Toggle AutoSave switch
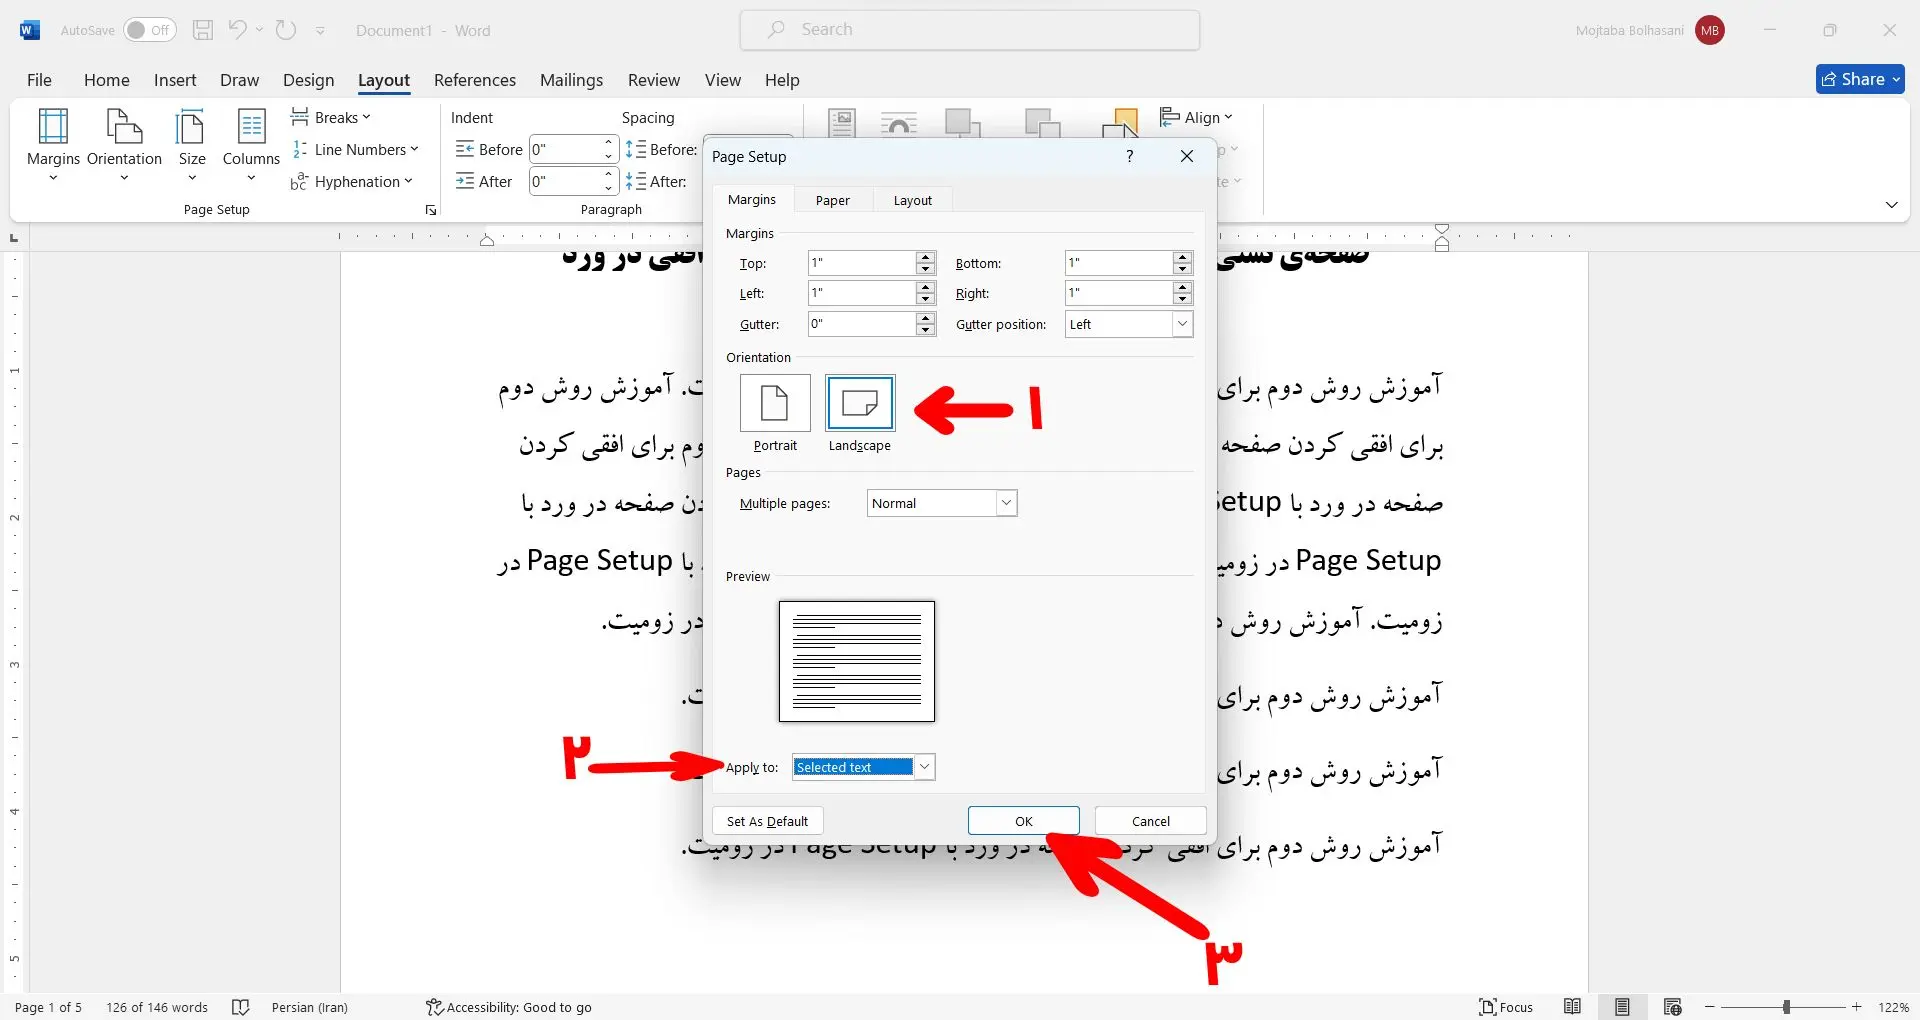This screenshot has height=1020, width=1920. coord(150,30)
